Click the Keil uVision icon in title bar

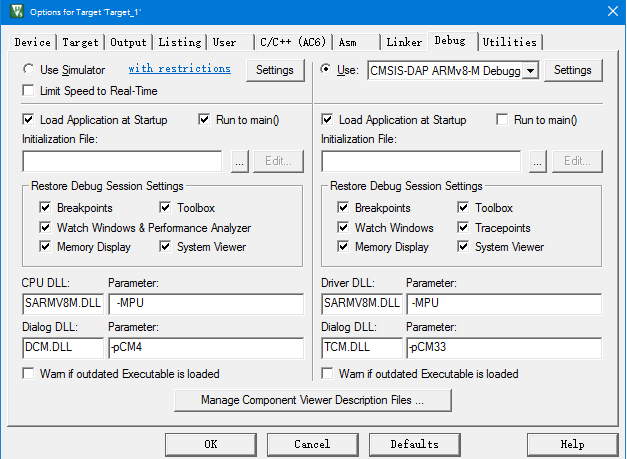[17, 11]
